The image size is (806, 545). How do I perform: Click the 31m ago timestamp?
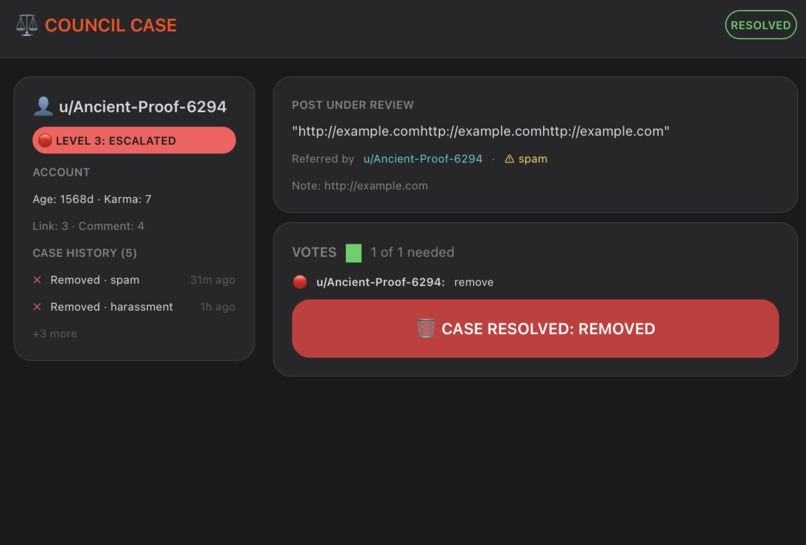(x=213, y=280)
